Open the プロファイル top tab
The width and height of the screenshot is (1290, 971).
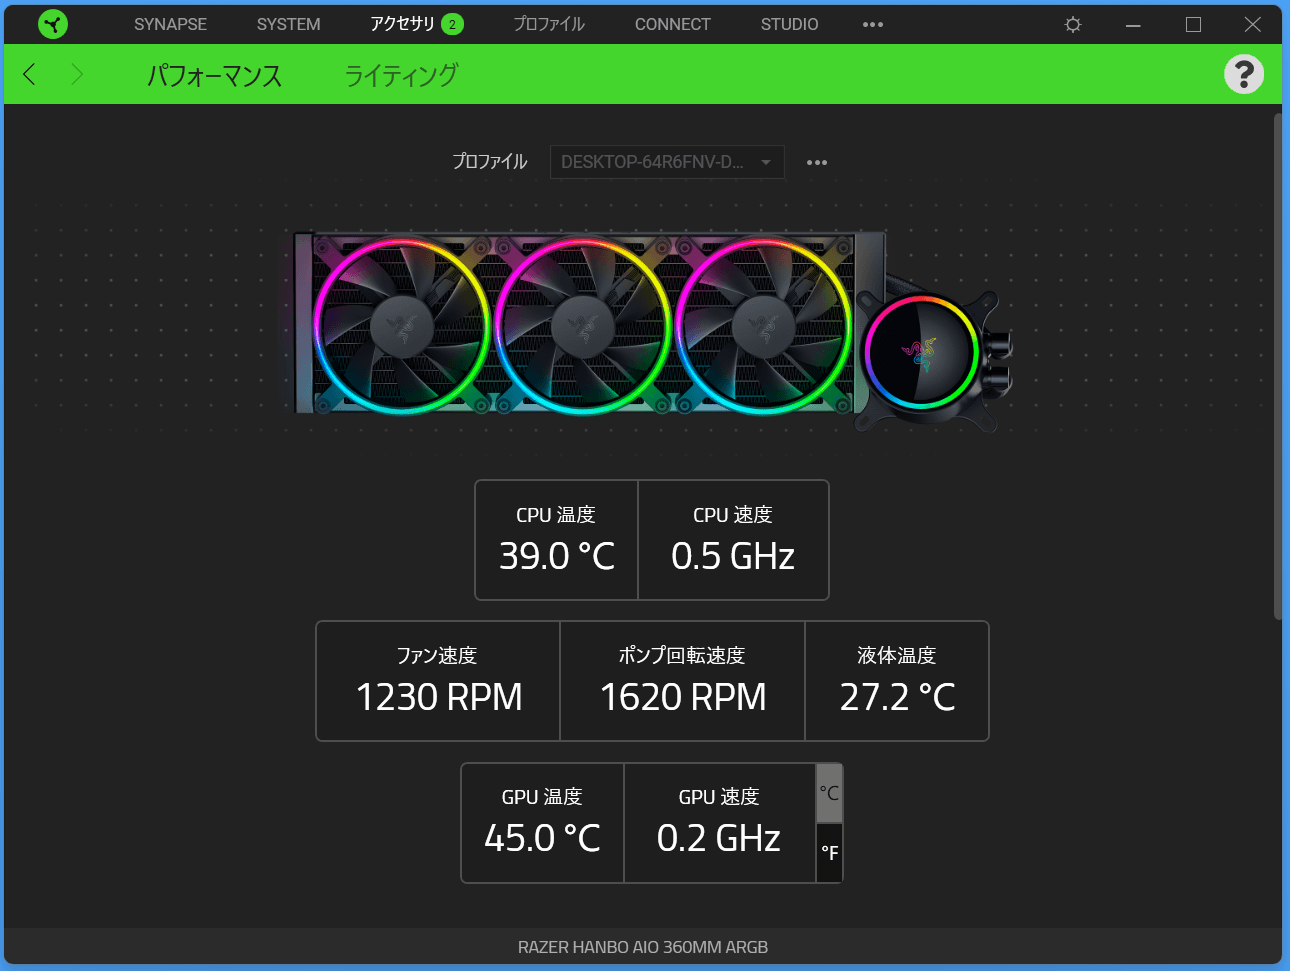pyautogui.click(x=549, y=24)
